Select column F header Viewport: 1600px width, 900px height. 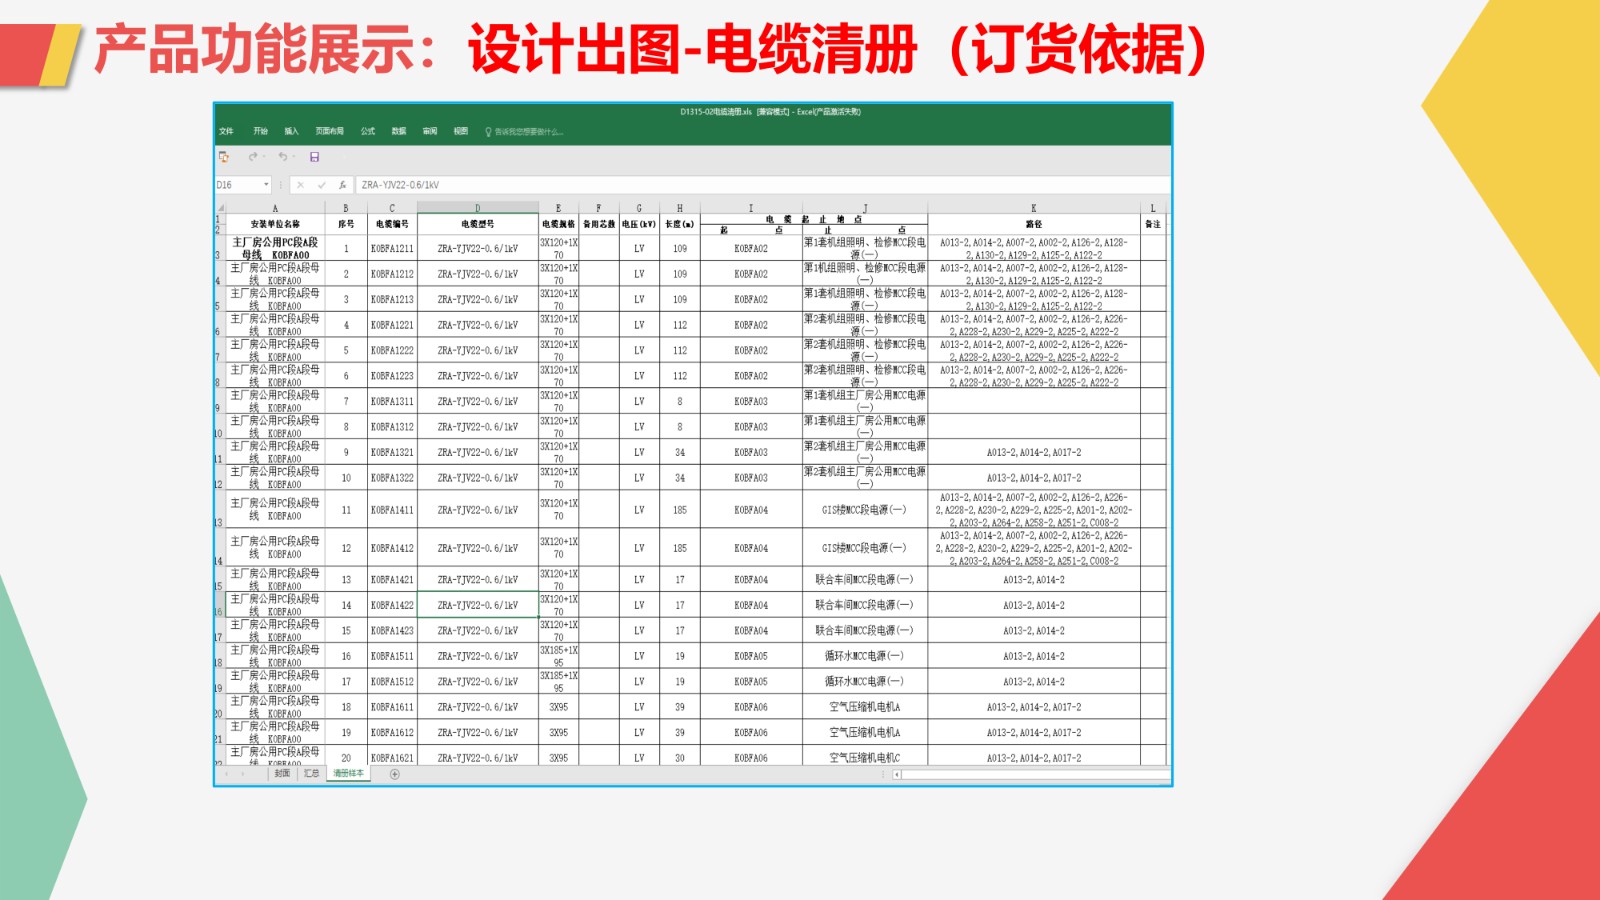click(599, 209)
